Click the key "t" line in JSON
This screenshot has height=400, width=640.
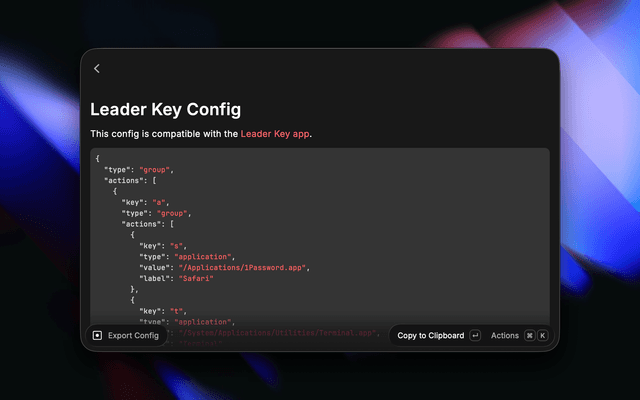[x=163, y=311]
